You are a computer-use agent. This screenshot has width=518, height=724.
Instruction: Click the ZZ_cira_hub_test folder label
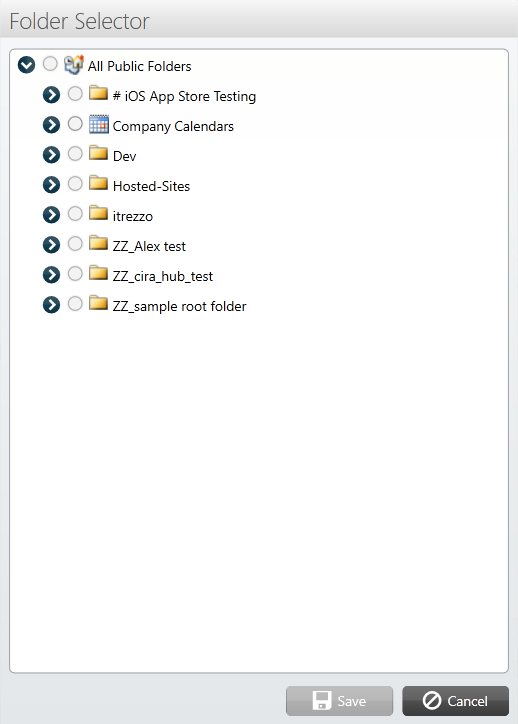coord(163,276)
